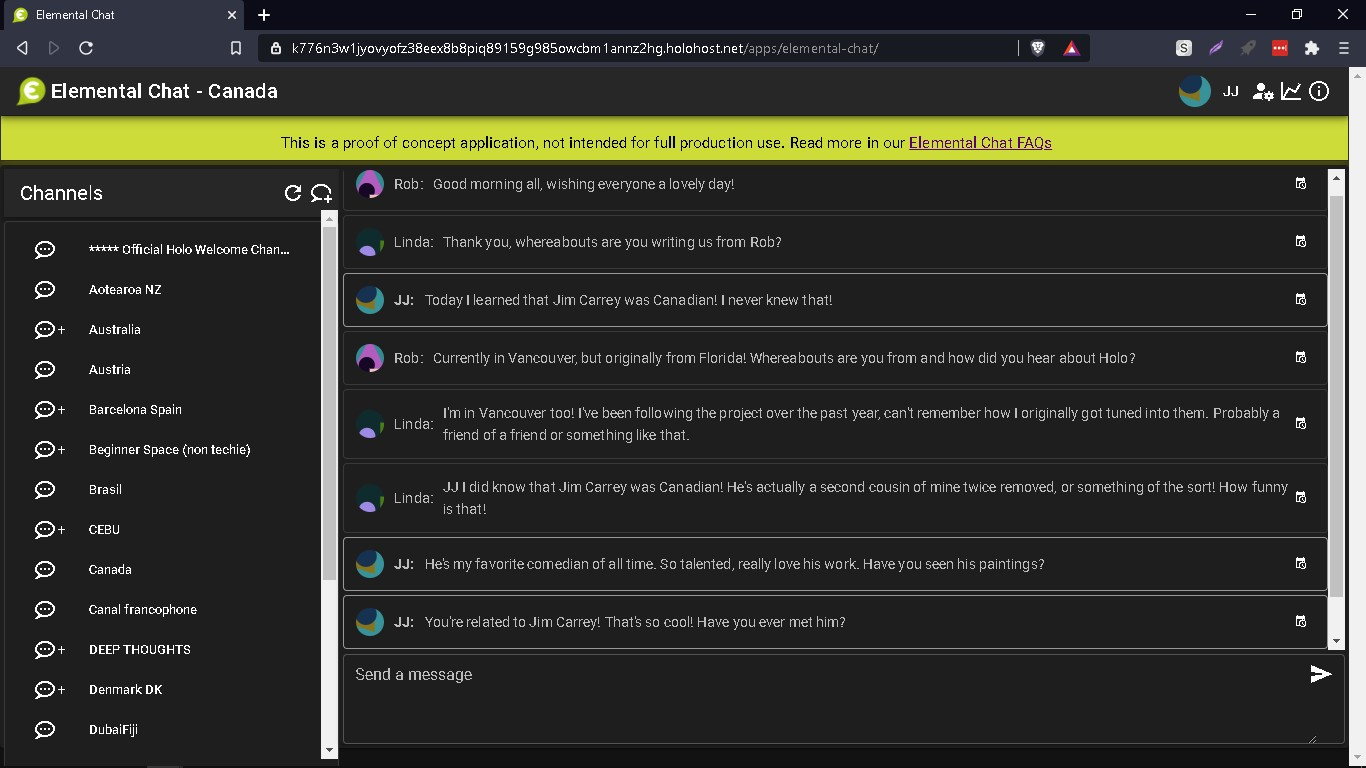Open browser extensions puzzle menu
This screenshot has height=768, width=1366.
coord(1313,47)
